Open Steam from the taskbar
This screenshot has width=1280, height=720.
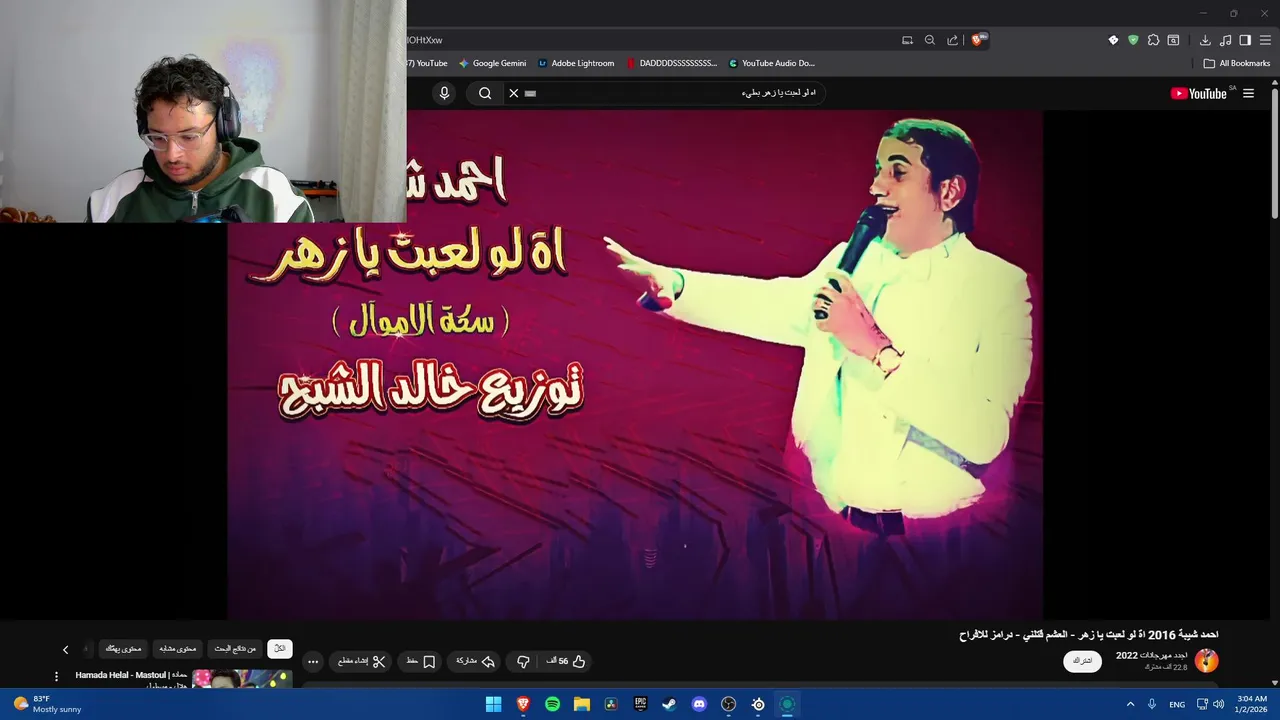coord(669,704)
